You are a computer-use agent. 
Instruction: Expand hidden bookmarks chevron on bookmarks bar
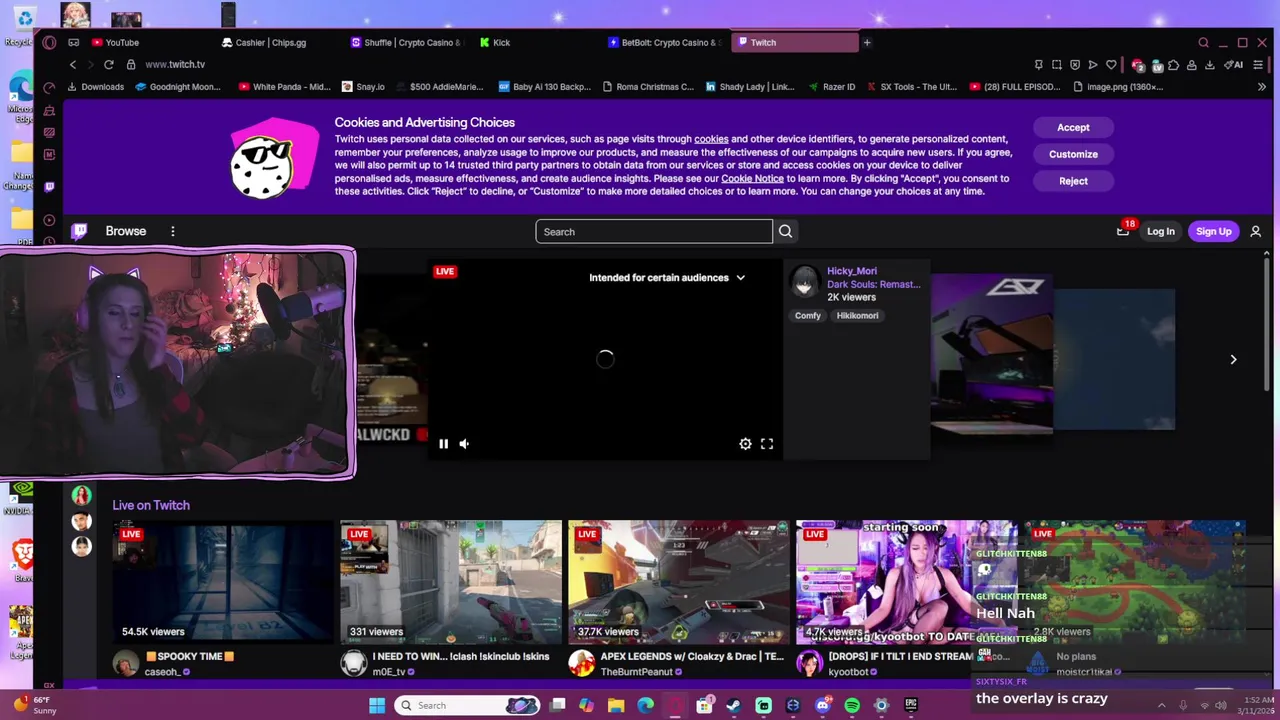[x=1261, y=87]
